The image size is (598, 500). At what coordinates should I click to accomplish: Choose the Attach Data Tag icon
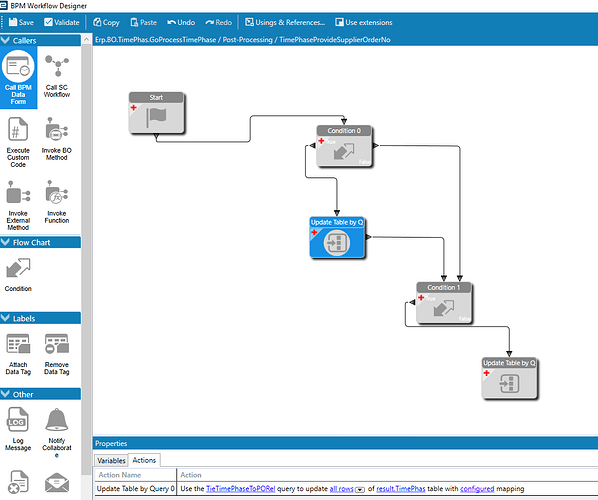tap(18, 354)
